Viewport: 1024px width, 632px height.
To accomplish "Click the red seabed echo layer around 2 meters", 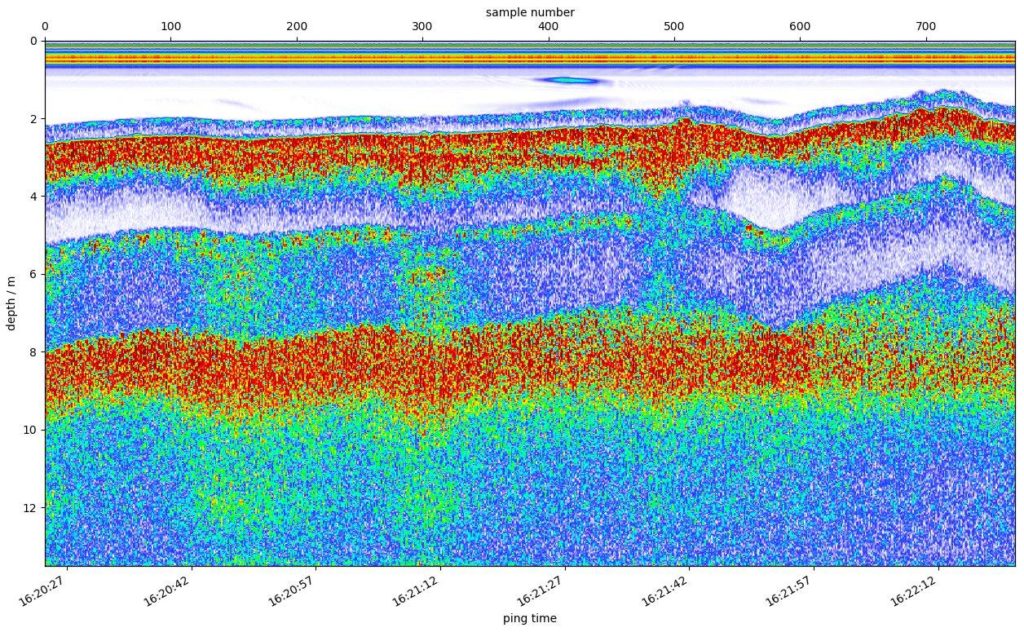I will [300, 150].
